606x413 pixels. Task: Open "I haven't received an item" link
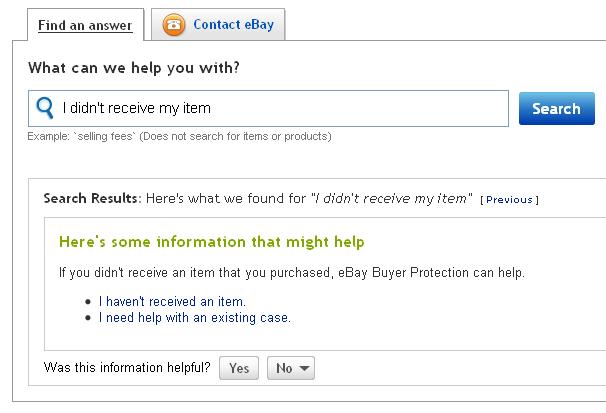coord(172,301)
